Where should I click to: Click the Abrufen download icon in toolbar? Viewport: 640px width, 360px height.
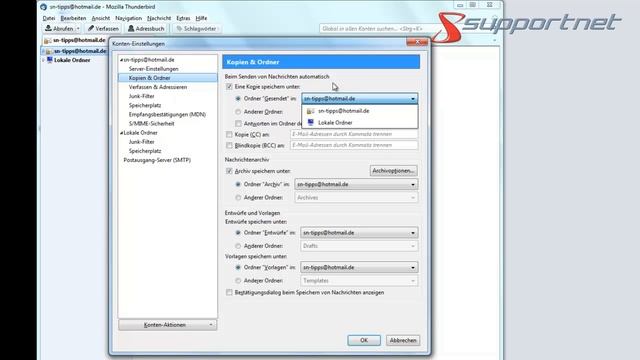(48, 28)
